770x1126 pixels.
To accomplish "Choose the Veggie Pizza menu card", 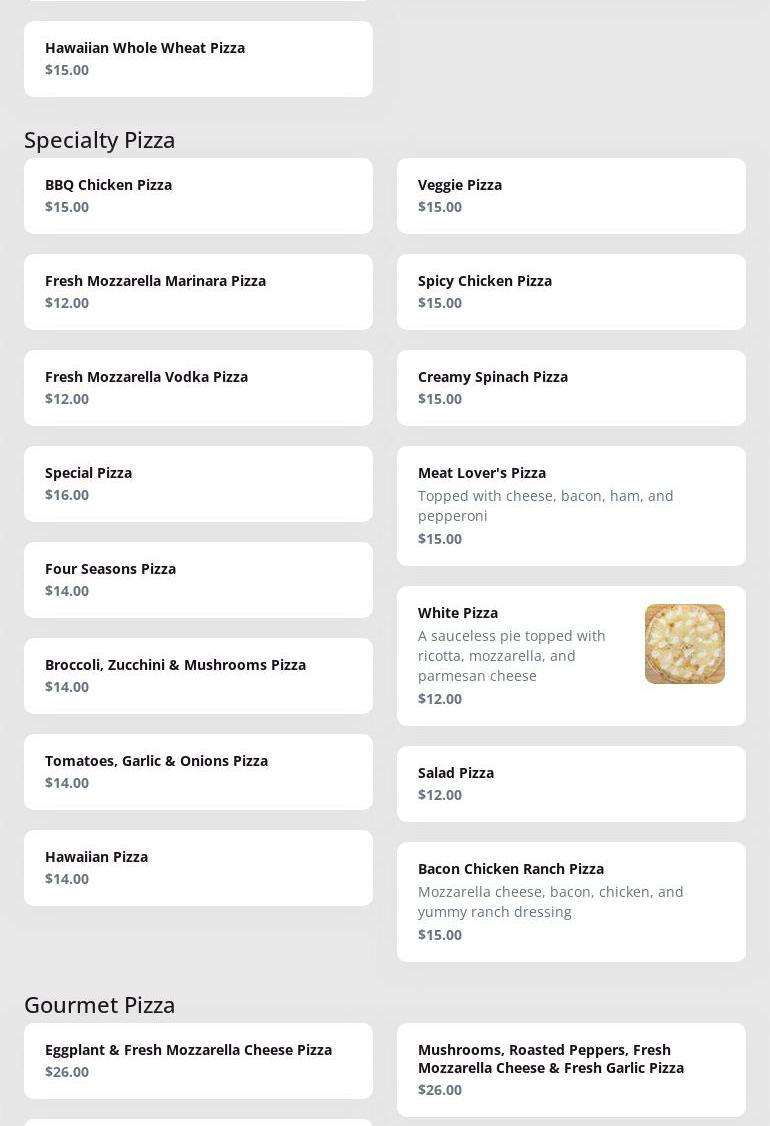I will click(571, 196).
